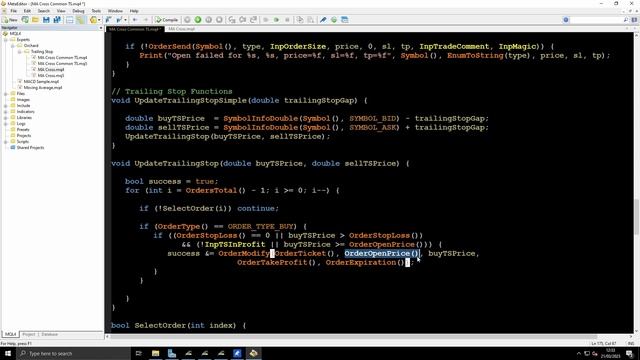Switch to the MA Cross.mq4 editor tab
Viewport: 640px width, 360px height.
tap(181, 29)
